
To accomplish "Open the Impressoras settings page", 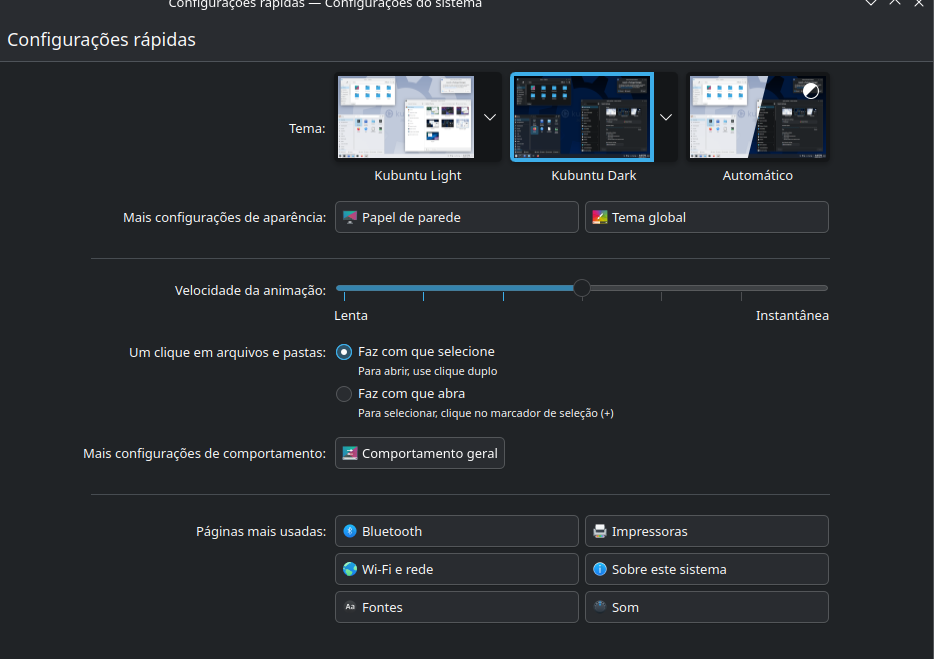I will [706, 531].
